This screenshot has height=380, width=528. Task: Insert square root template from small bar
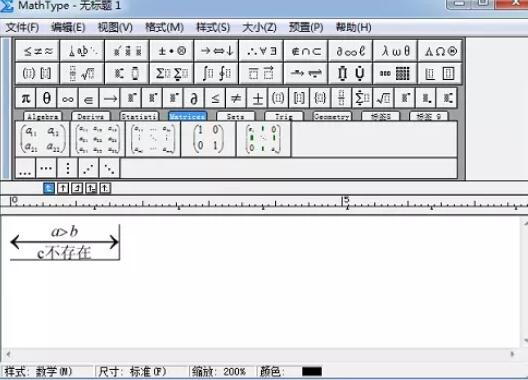[x=383, y=98]
